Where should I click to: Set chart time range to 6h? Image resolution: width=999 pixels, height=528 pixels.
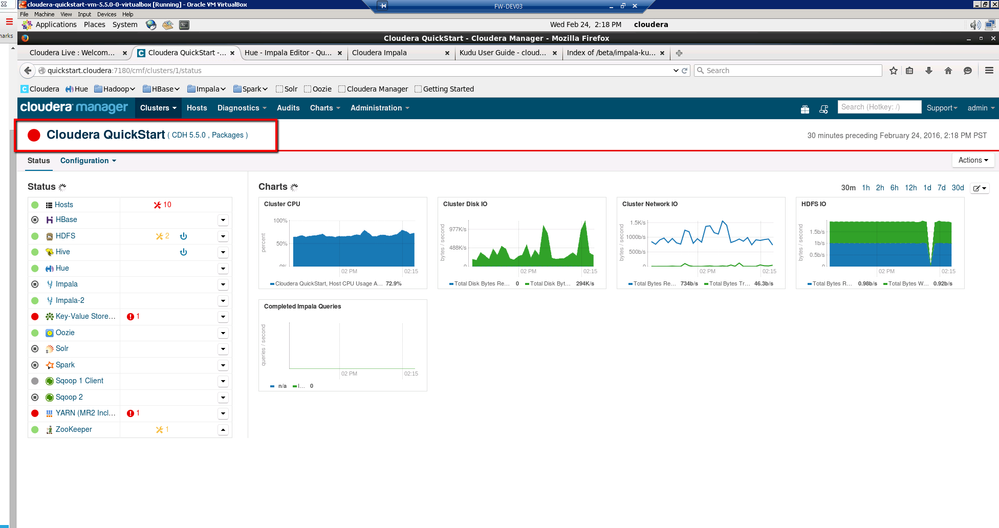(896, 188)
